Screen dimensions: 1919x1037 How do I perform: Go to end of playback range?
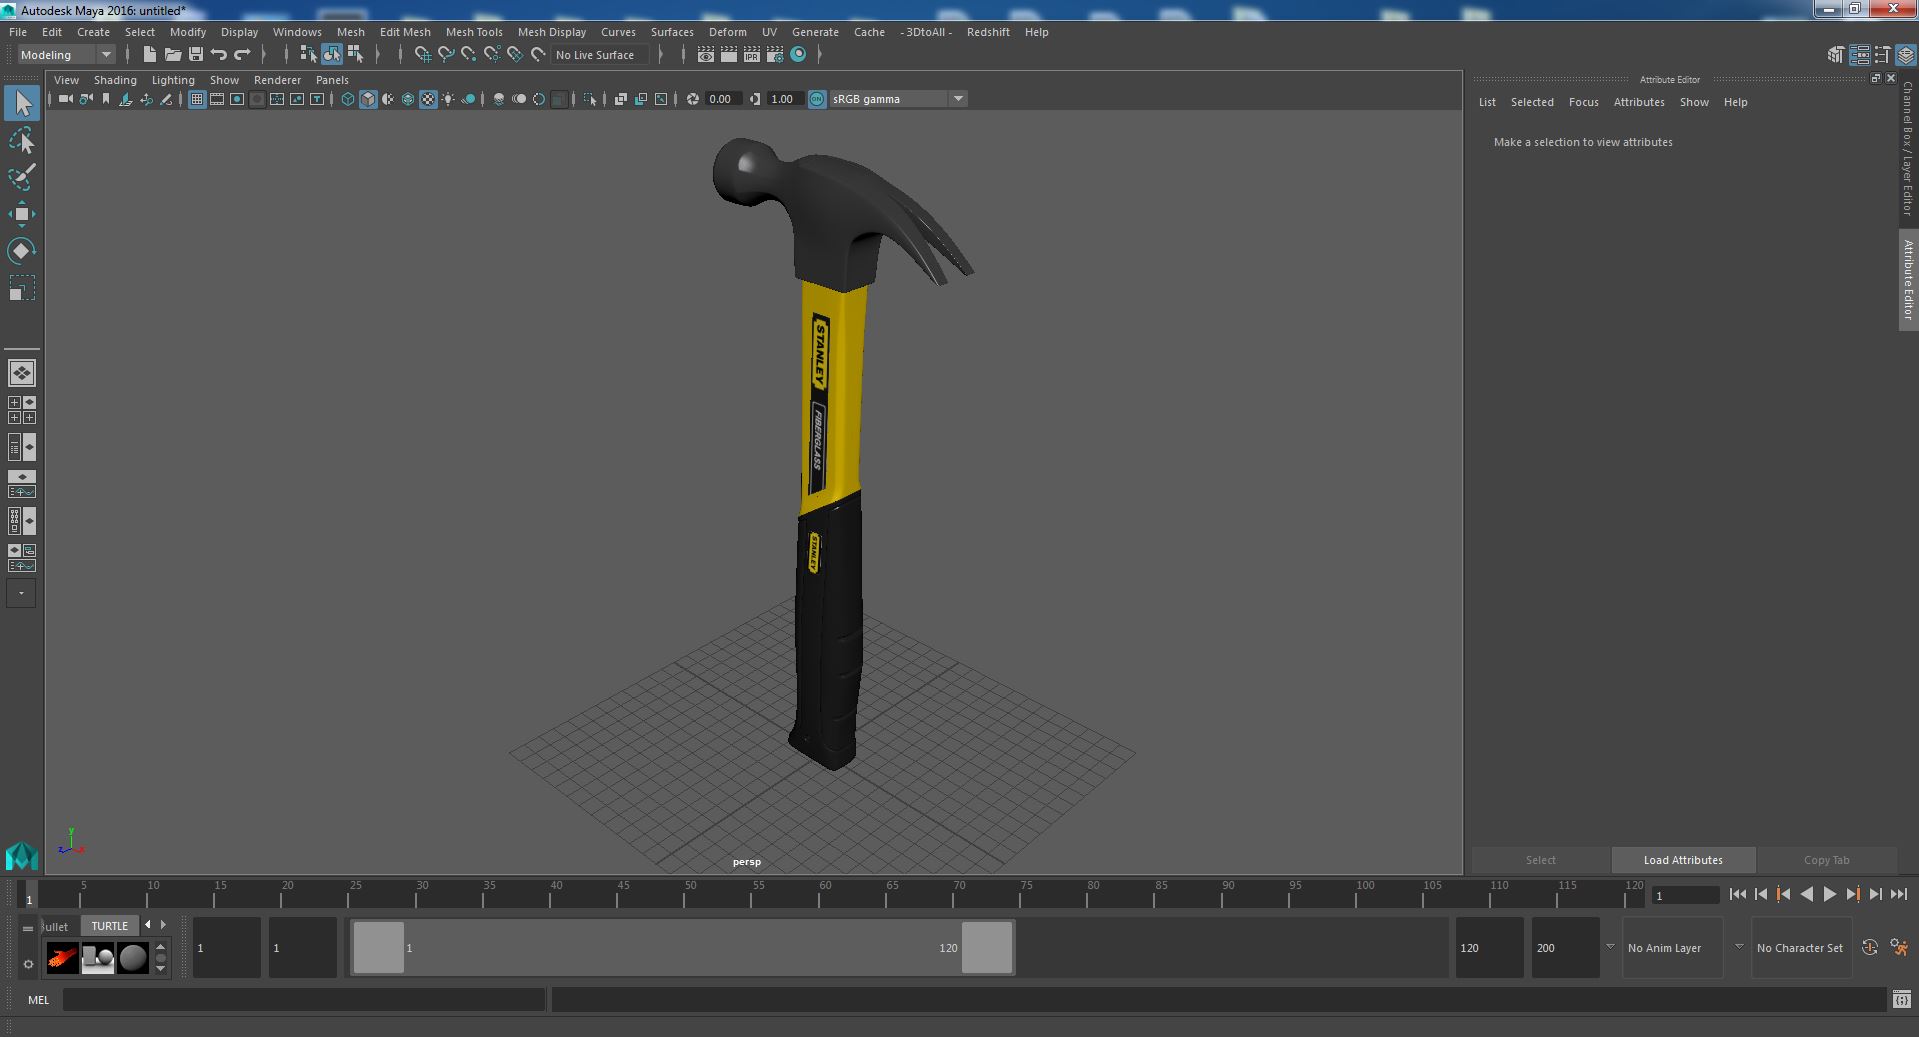click(x=1899, y=895)
